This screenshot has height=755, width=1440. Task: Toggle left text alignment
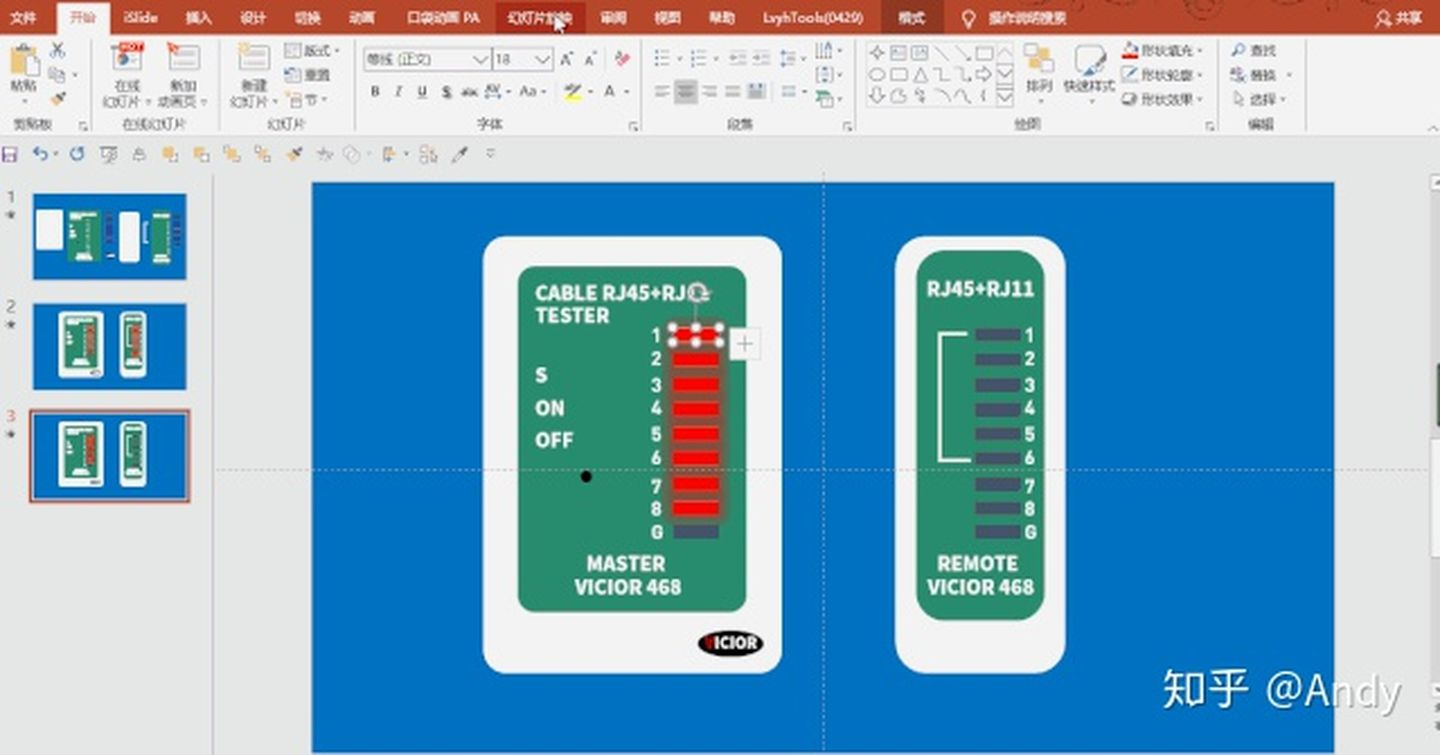(x=662, y=91)
